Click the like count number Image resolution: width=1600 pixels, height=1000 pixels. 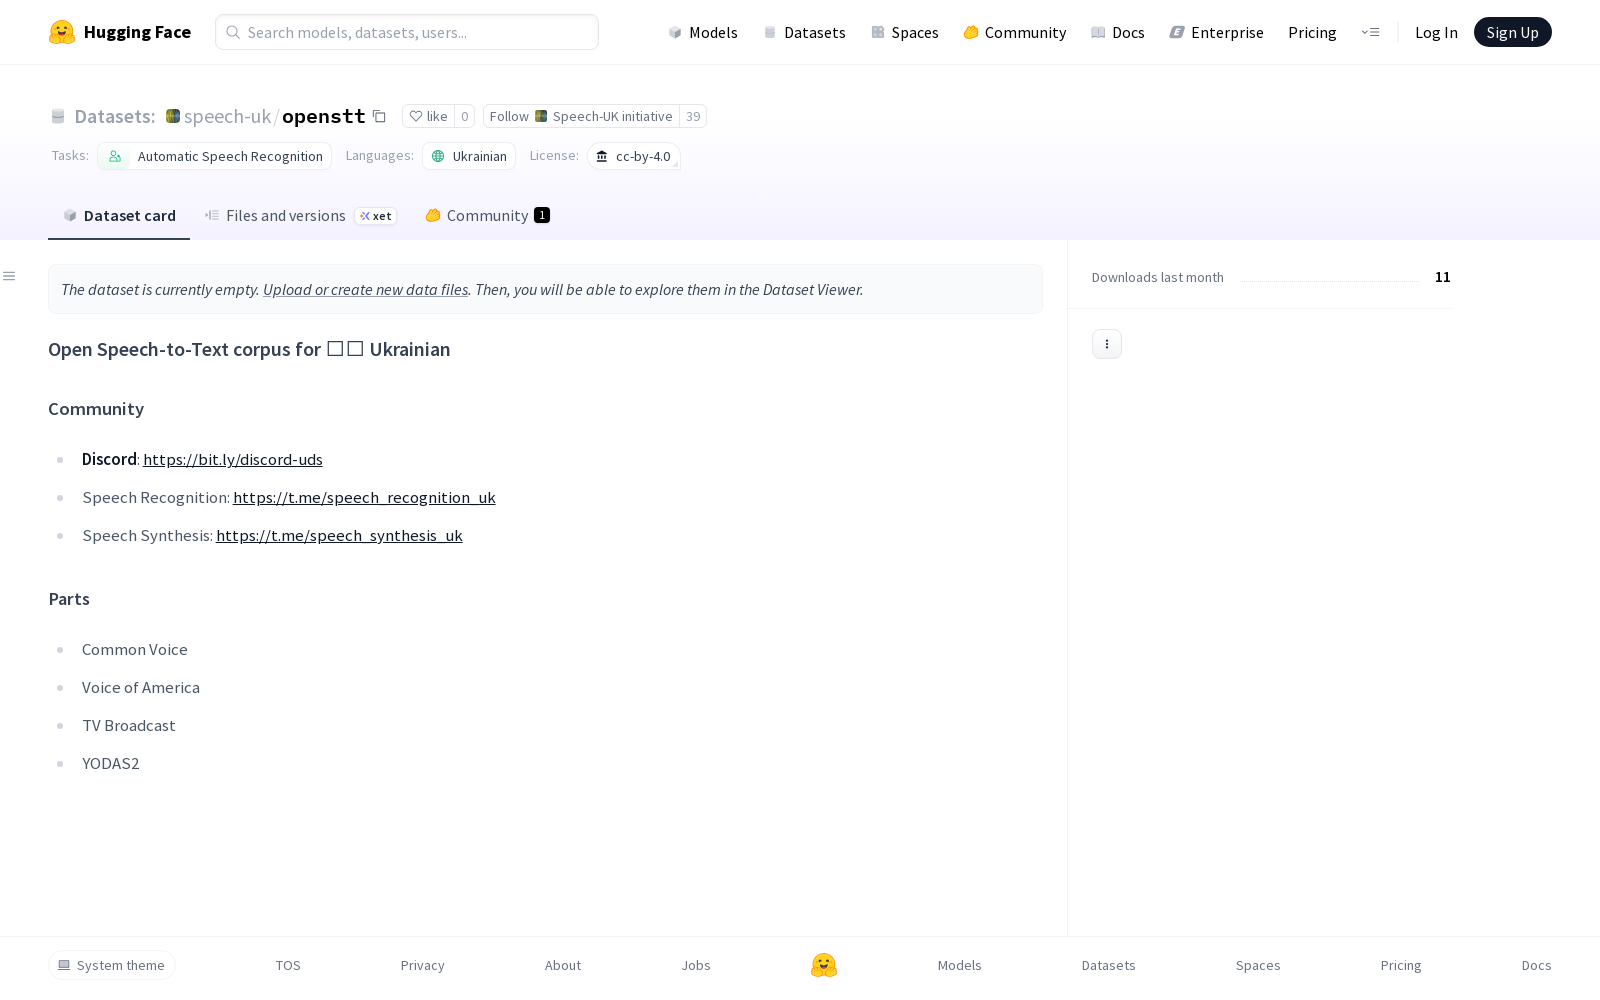point(464,116)
